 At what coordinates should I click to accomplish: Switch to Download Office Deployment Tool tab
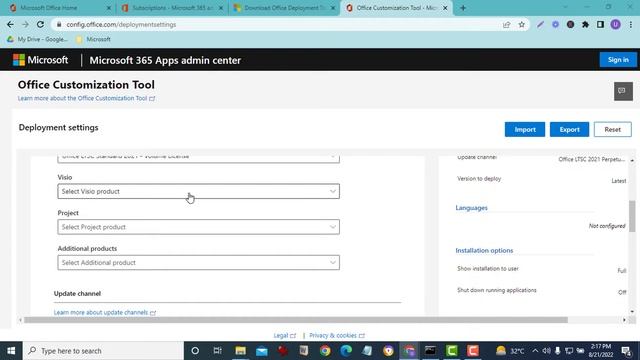(x=284, y=8)
